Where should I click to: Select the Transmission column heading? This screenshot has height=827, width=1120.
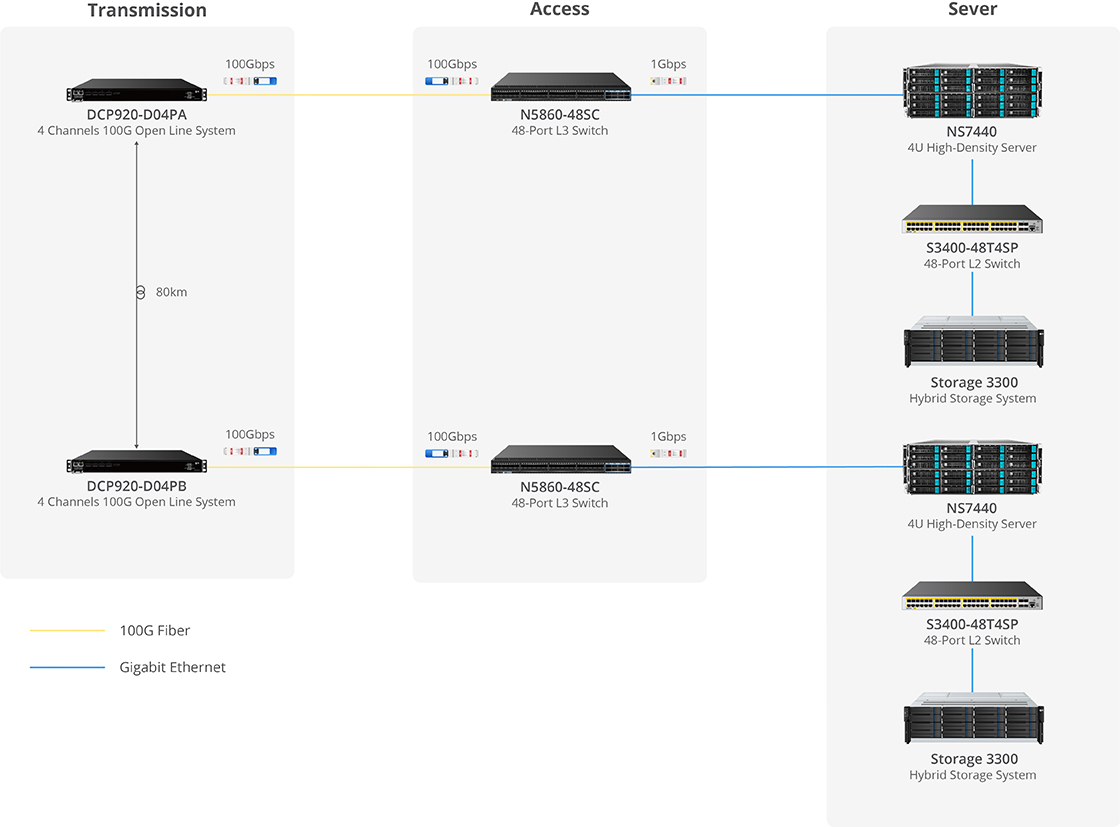pyautogui.click(x=147, y=11)
